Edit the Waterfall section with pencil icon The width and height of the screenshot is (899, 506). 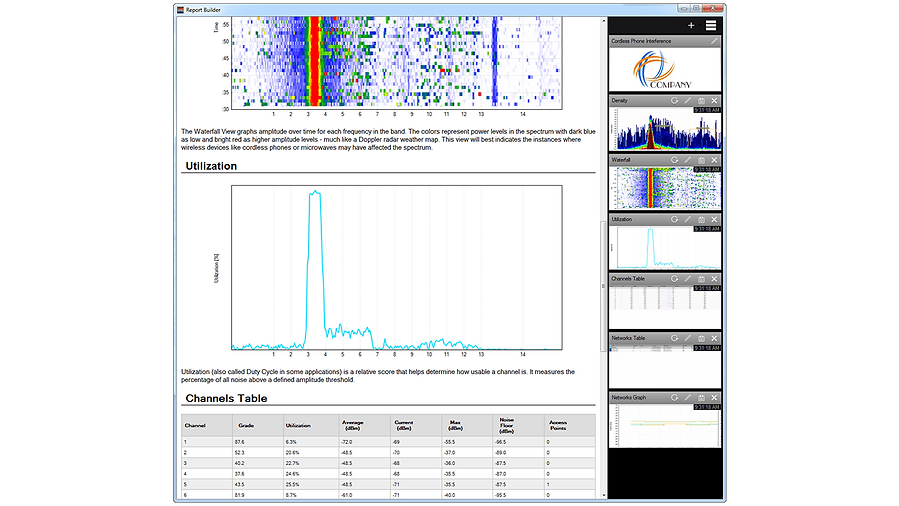pos(688,160)
